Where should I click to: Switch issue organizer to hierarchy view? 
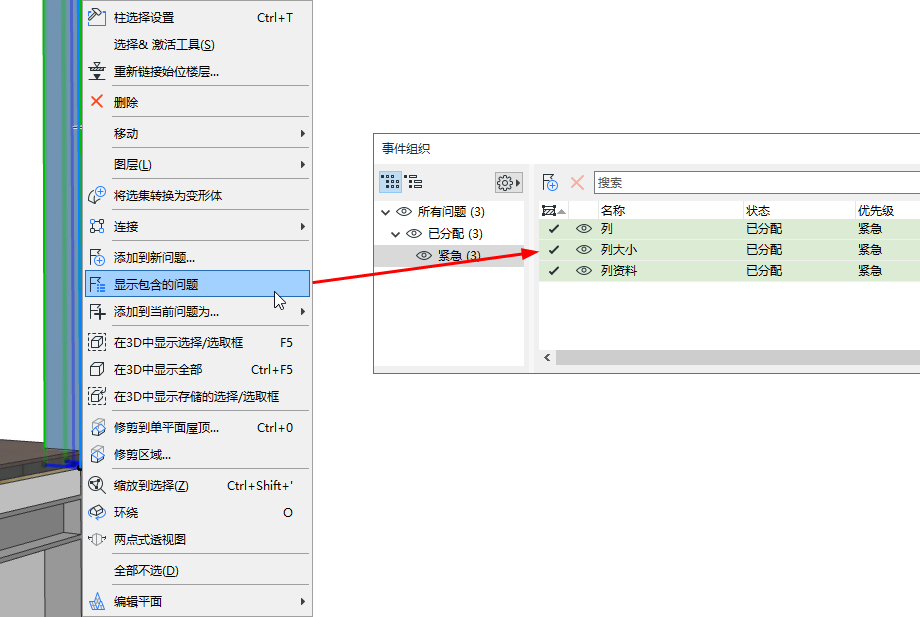(414, 182)
